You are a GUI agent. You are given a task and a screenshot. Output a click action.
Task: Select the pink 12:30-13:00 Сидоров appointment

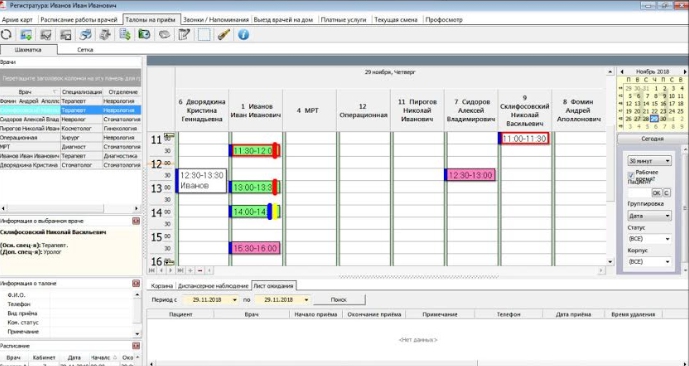[470, 175]
